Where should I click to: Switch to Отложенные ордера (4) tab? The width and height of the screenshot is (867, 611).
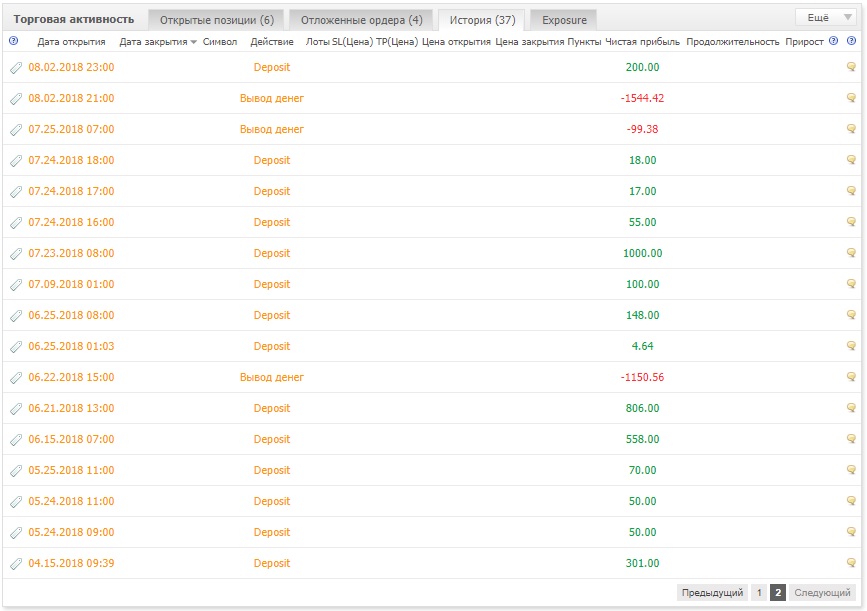(x=361, y=20)
